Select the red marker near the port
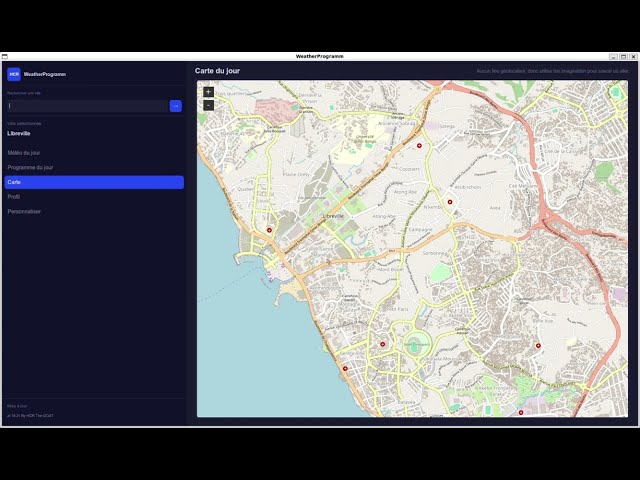Image resolution: width=640 pixels, height=480 pixels. pyautogui.click(x=269, y=230)
